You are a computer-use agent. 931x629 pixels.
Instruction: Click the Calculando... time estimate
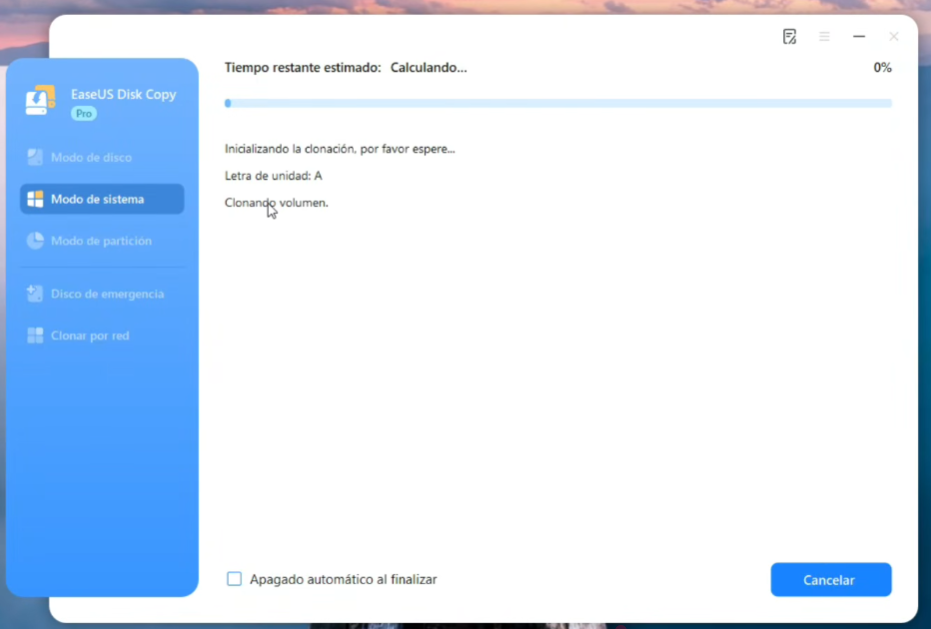pos(429,68)
